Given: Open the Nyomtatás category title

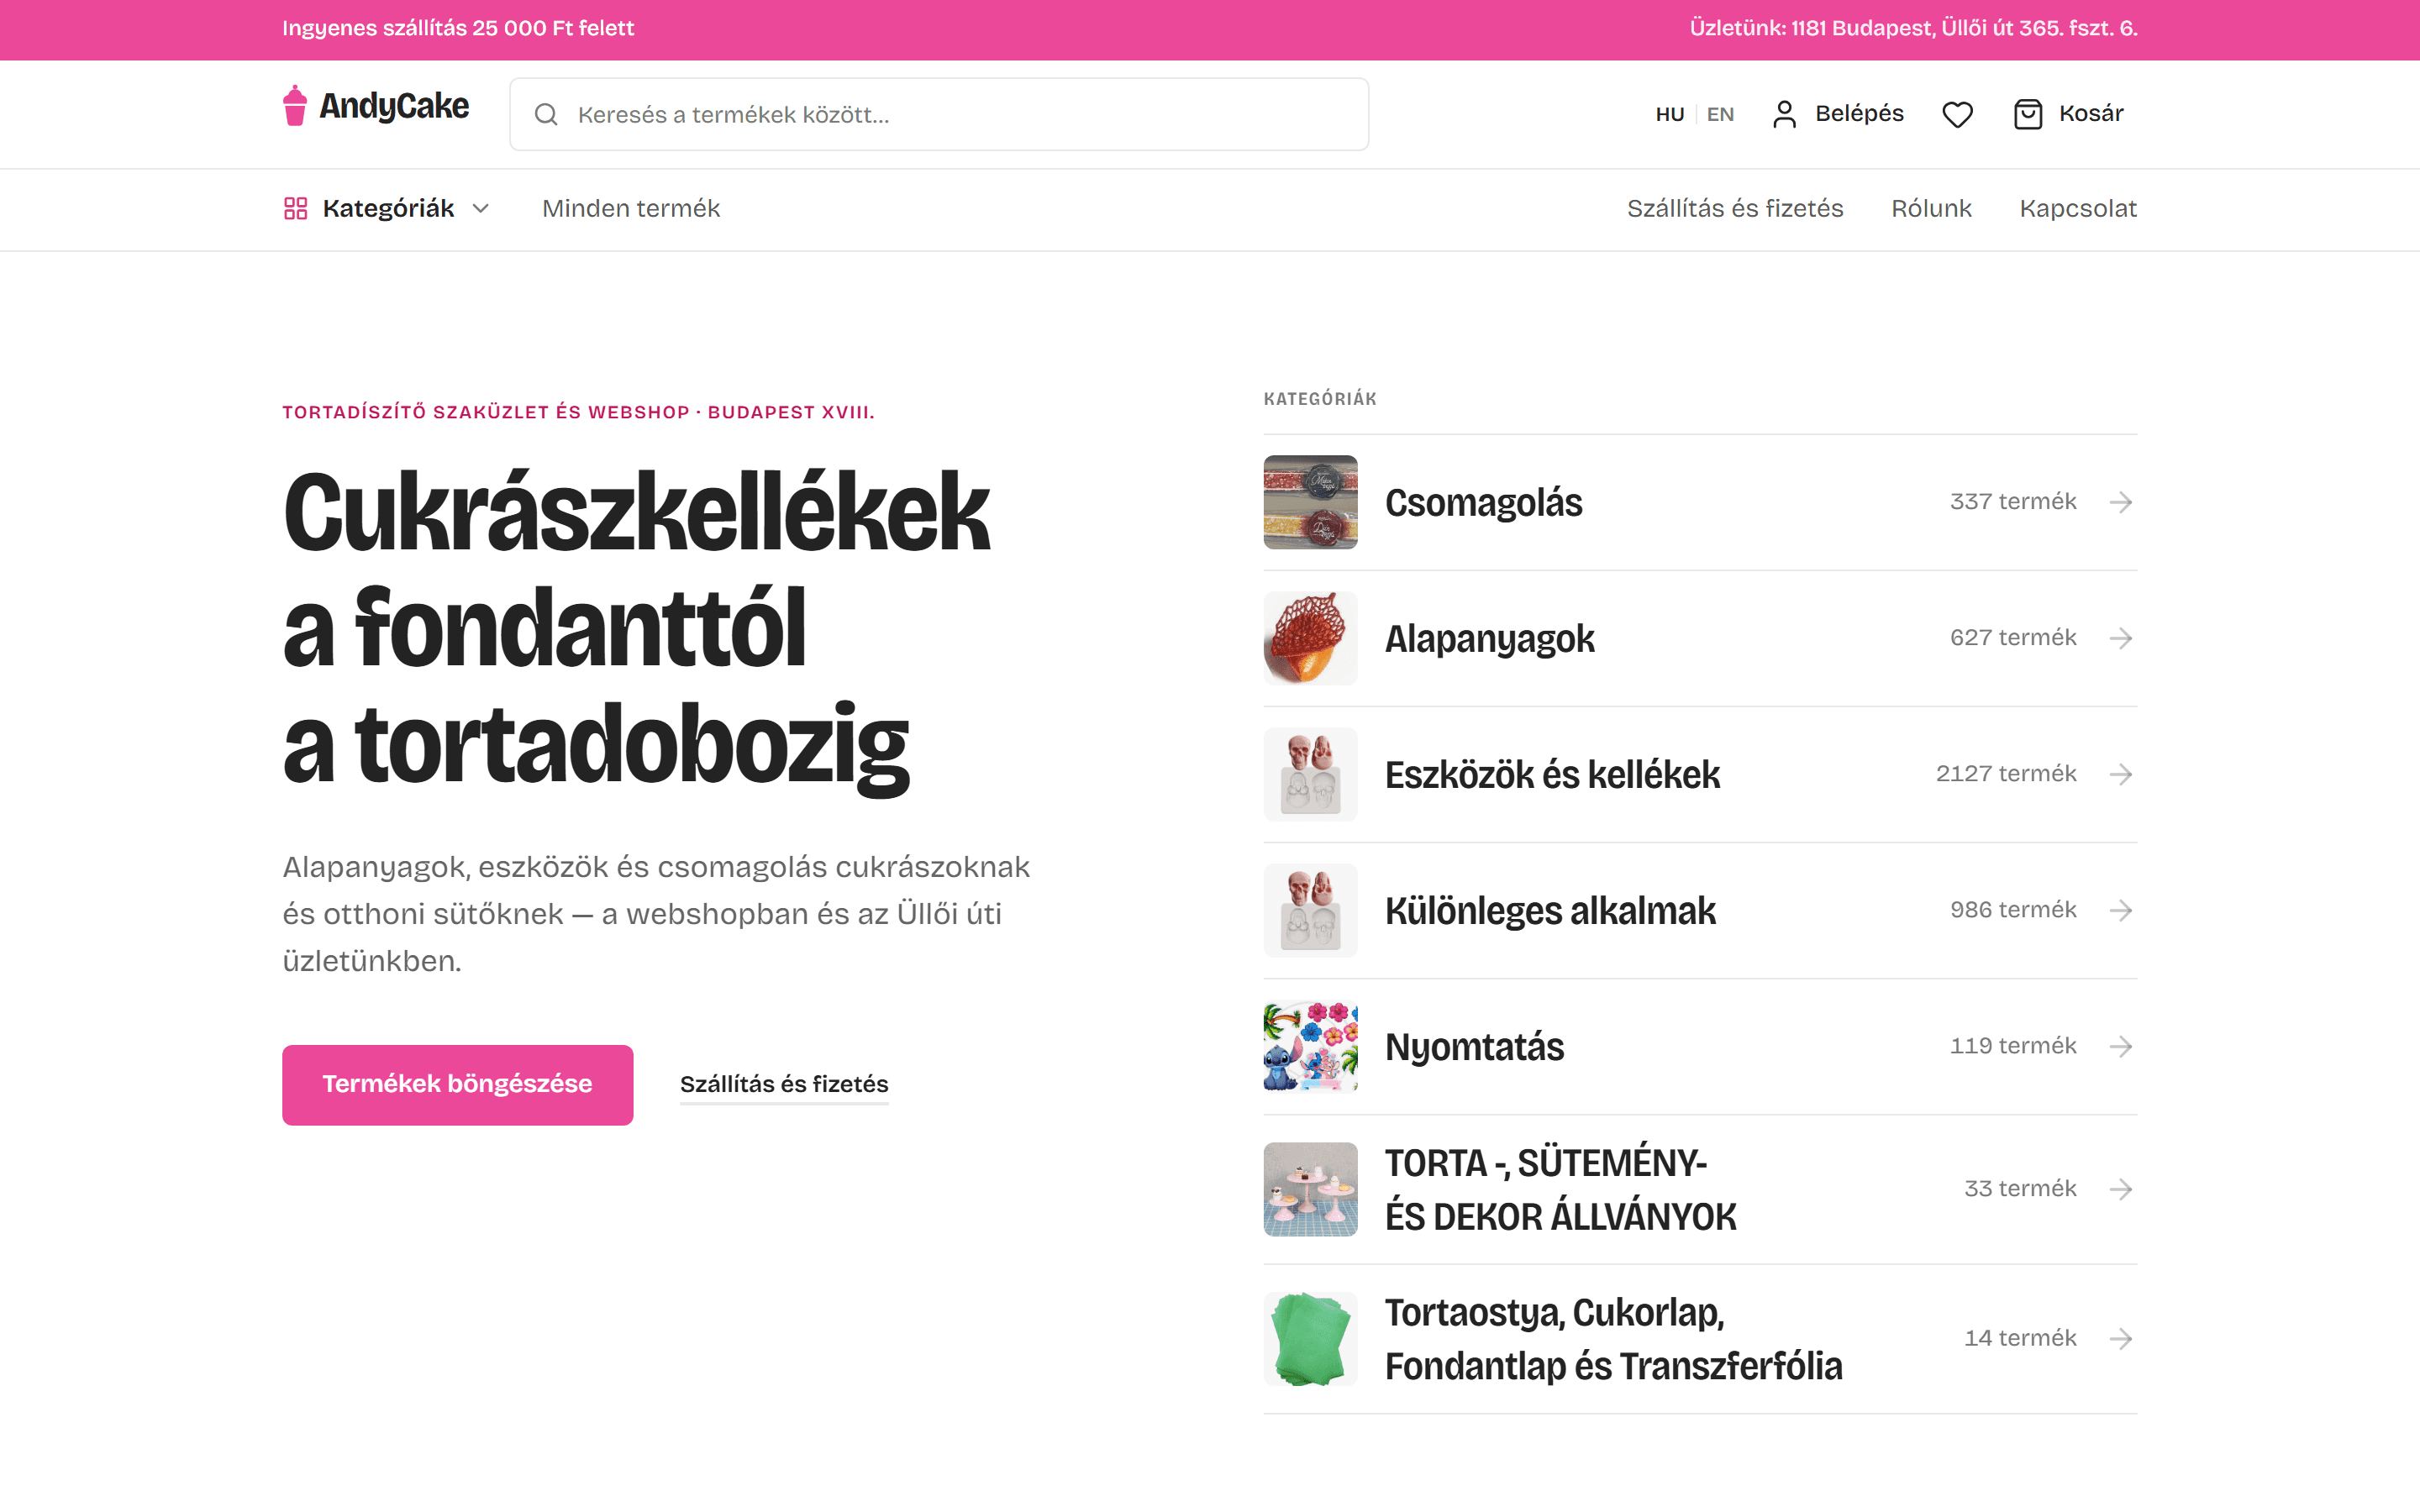Looking at the screenshot, I should 1474,1046.
